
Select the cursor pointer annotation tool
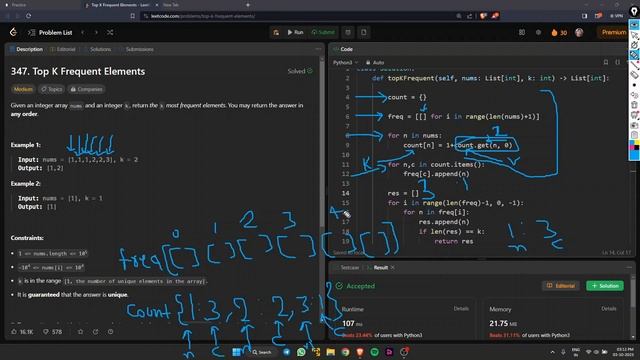tap(634, 35)
